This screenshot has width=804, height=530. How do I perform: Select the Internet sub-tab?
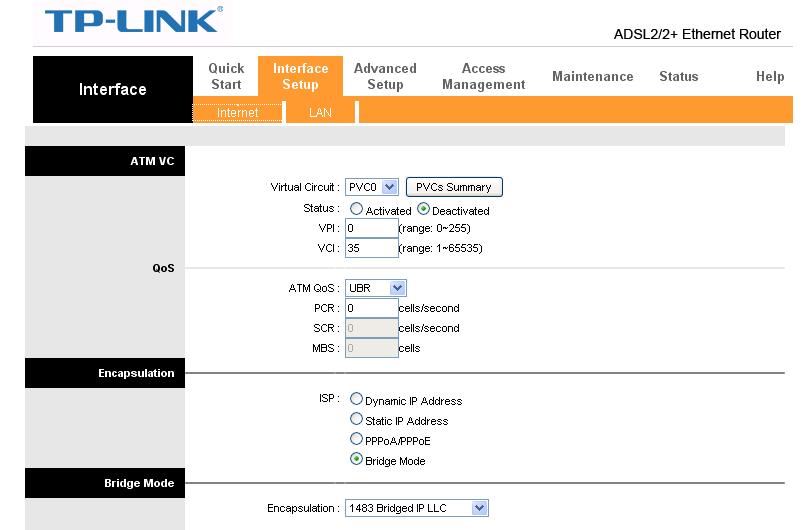(237, 113)
